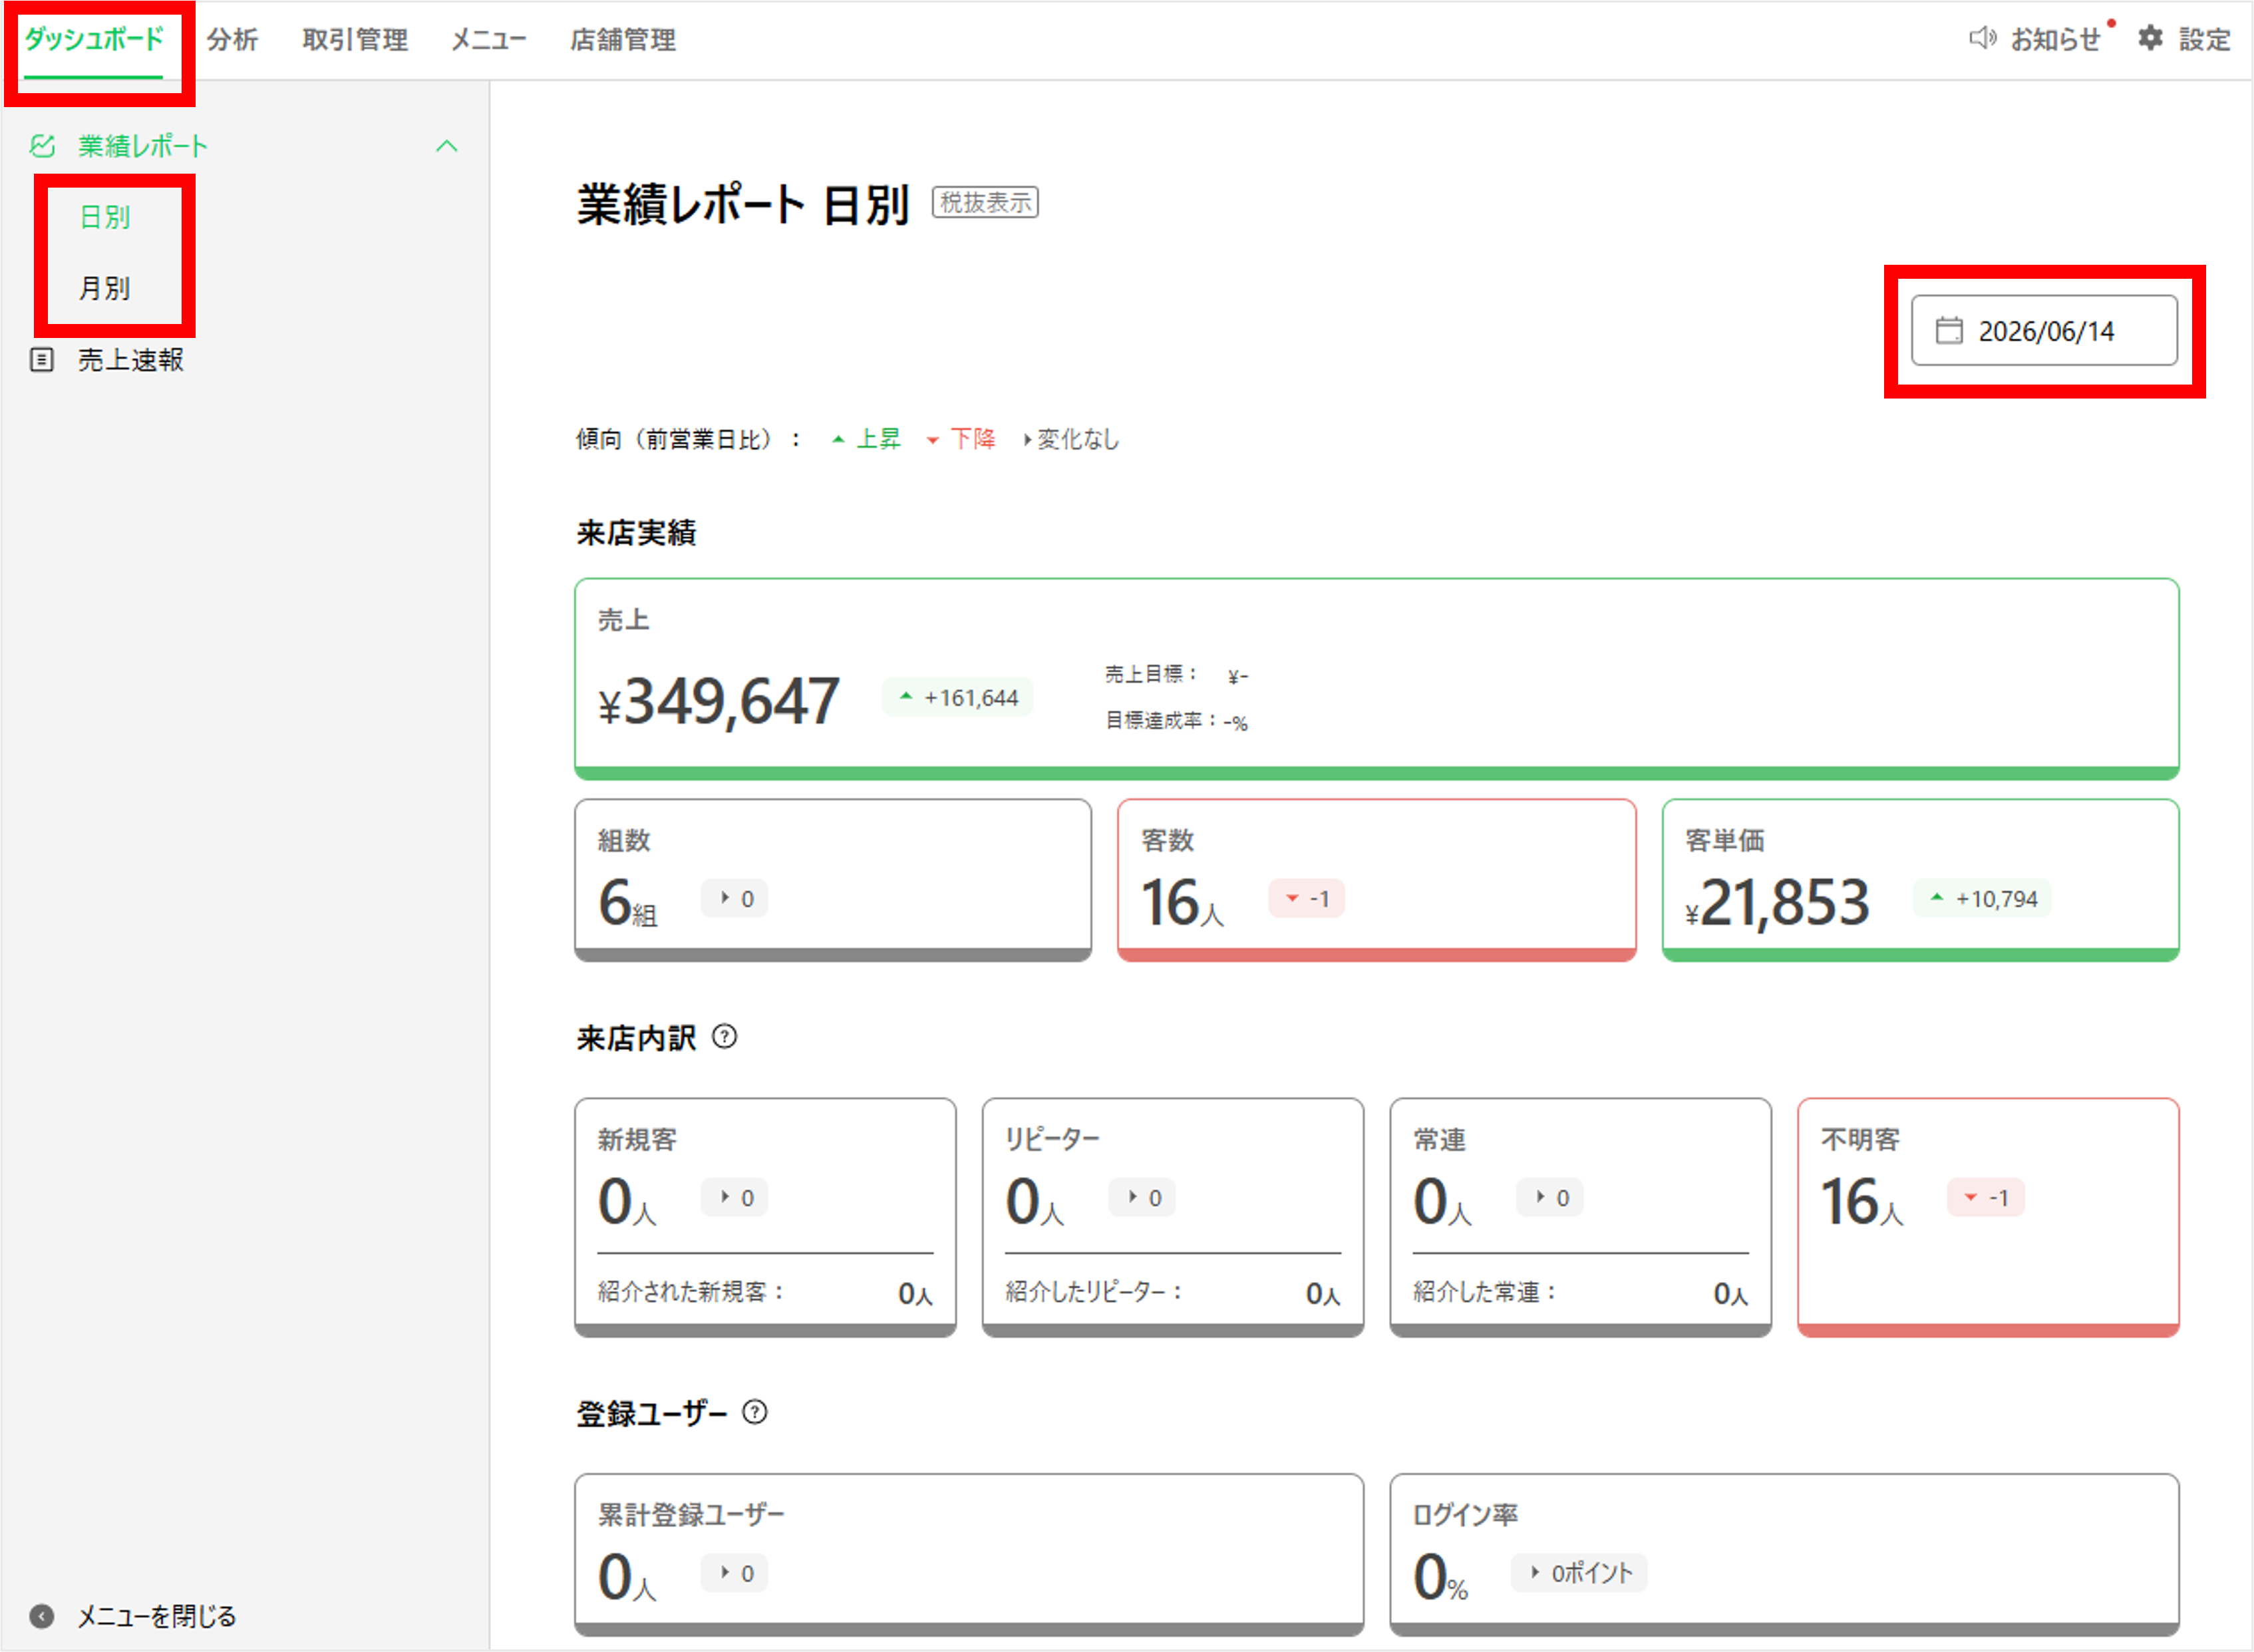The width and height of the screenshot is (2254, 1652).
Task: Click the ログイン率 card heading
Action: (x=1465, y=1514)
